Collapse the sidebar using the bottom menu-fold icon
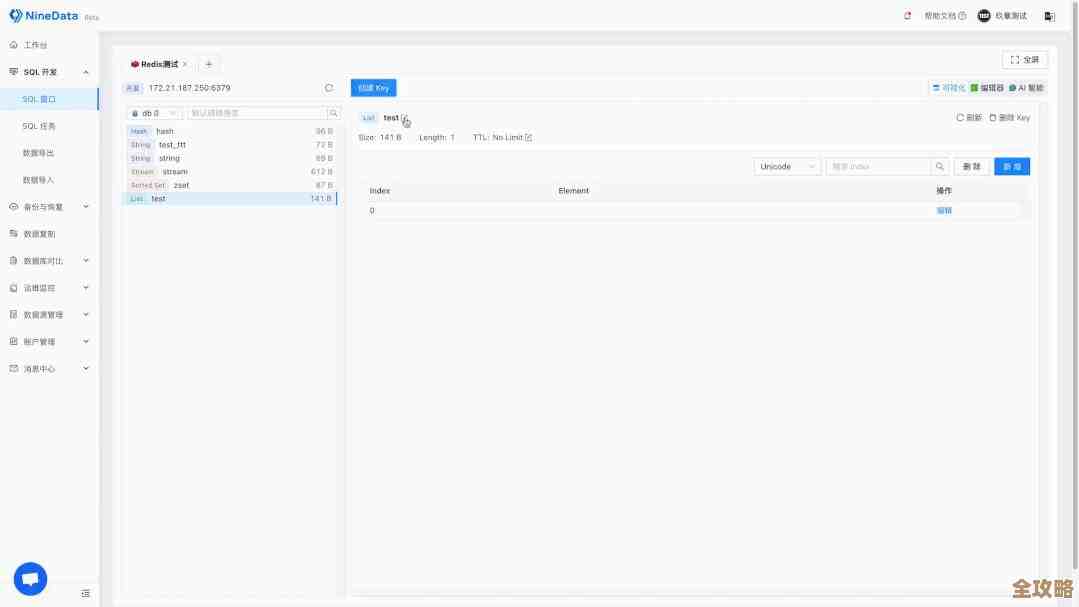The image size is (1079, 607). point(86,593)
